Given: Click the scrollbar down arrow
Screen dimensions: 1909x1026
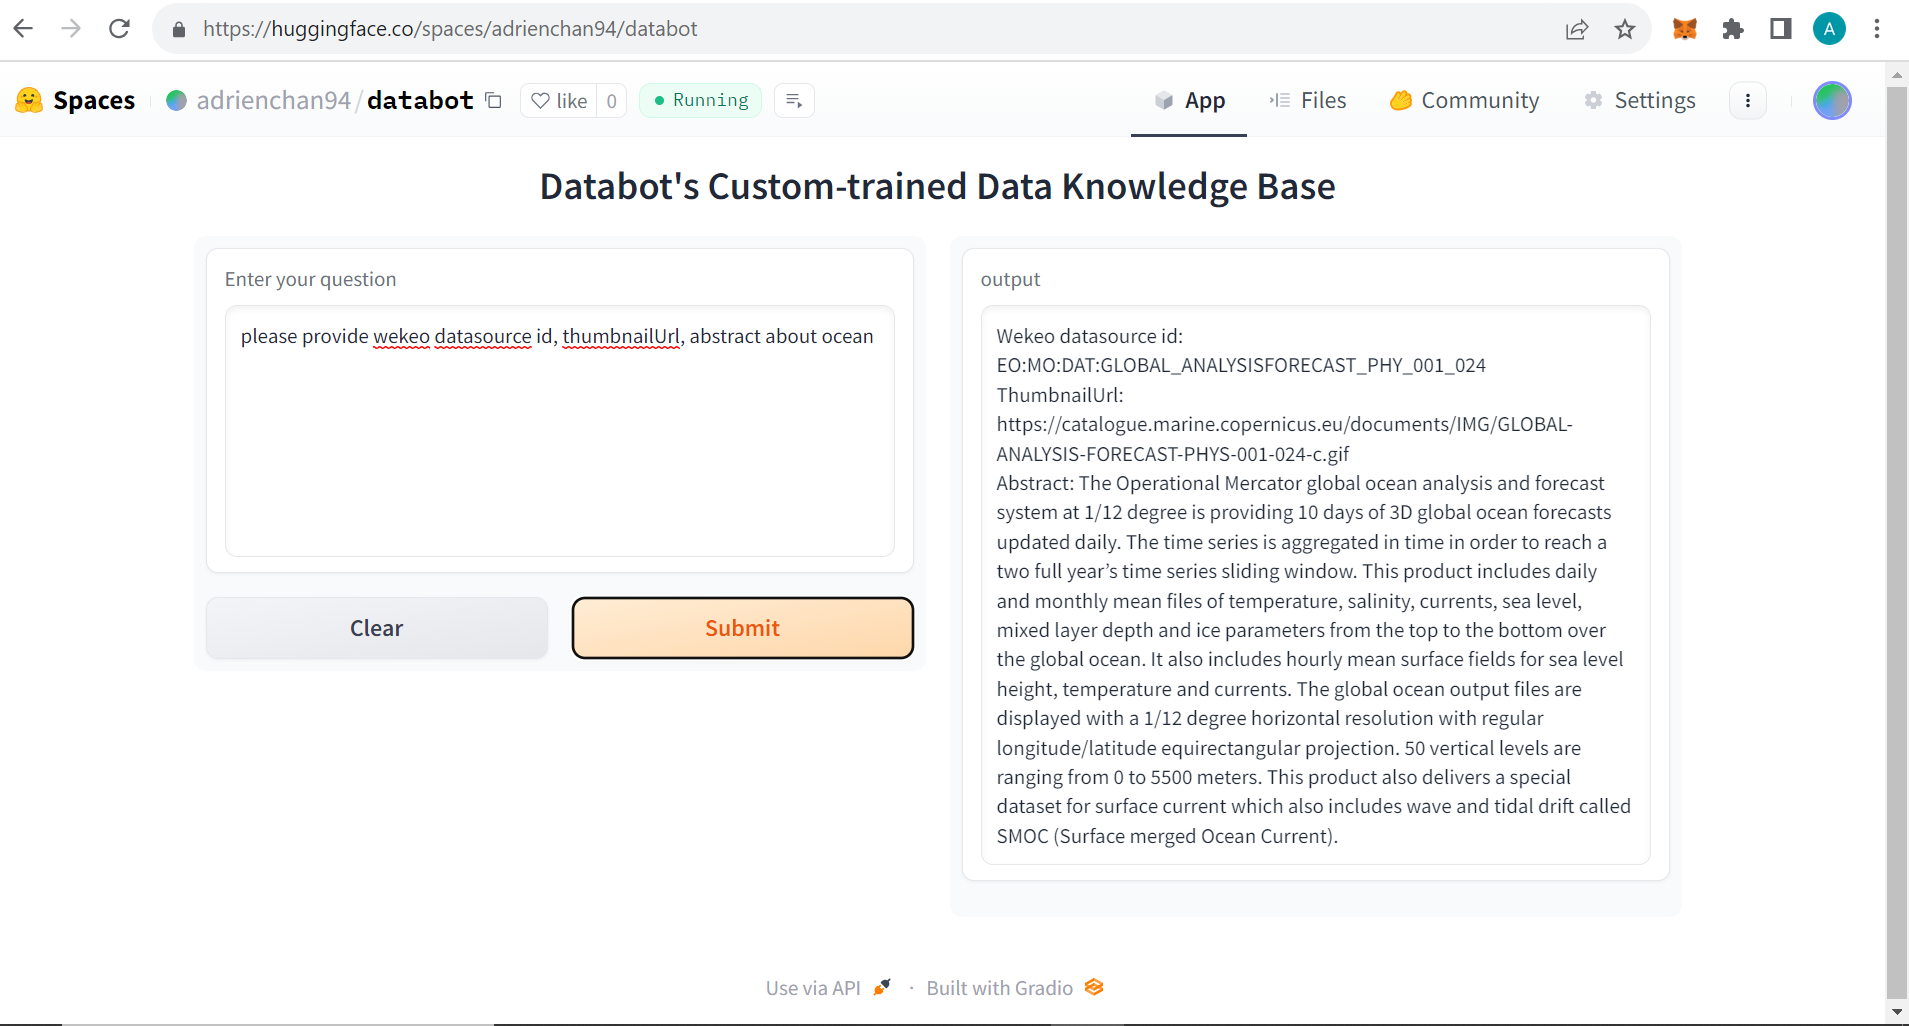Looking at the screenshot, I should point(1897,1012).
